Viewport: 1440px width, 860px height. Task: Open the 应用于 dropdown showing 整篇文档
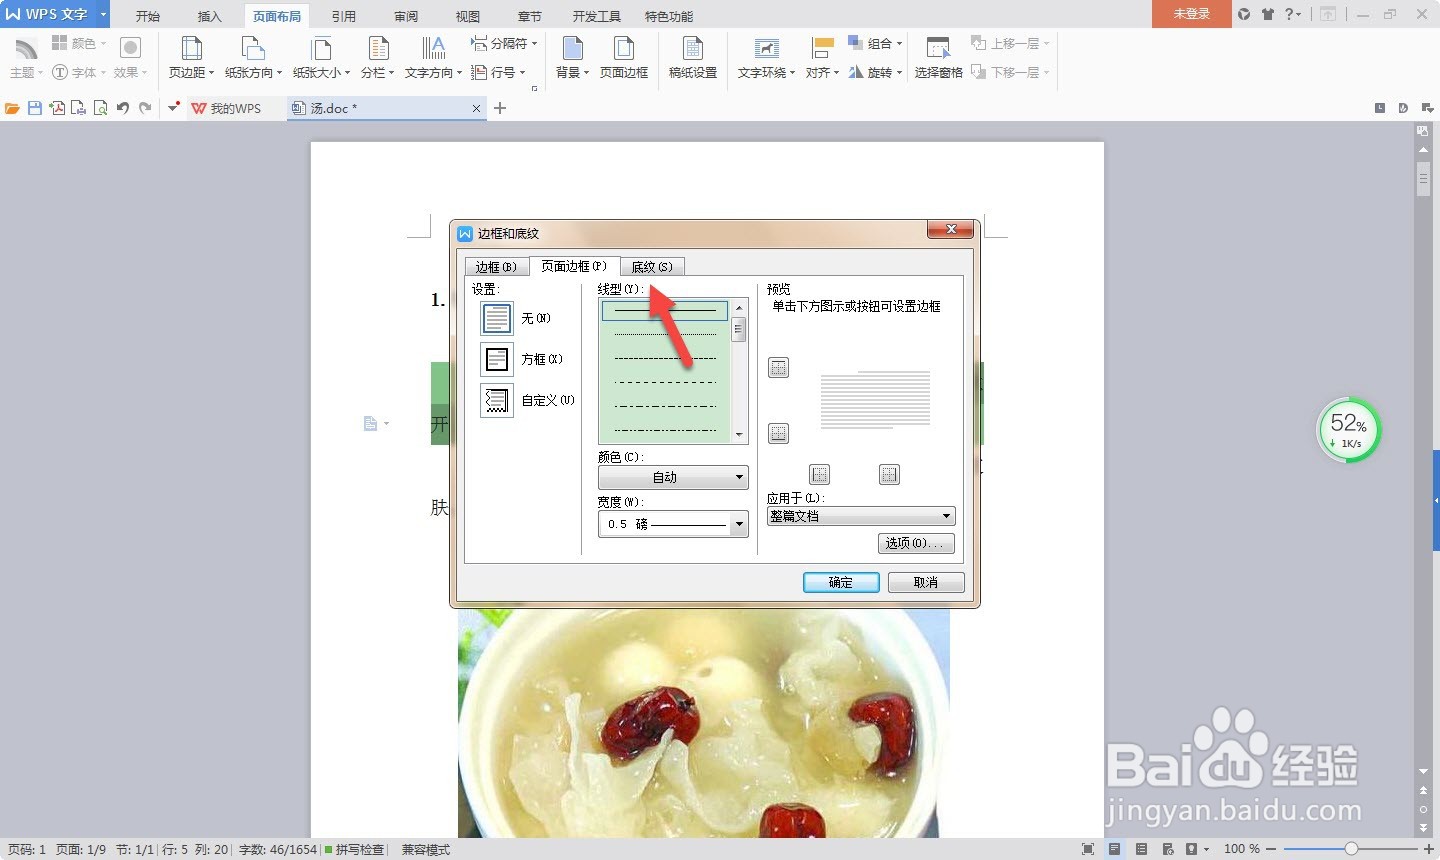[x=861, y=516]
